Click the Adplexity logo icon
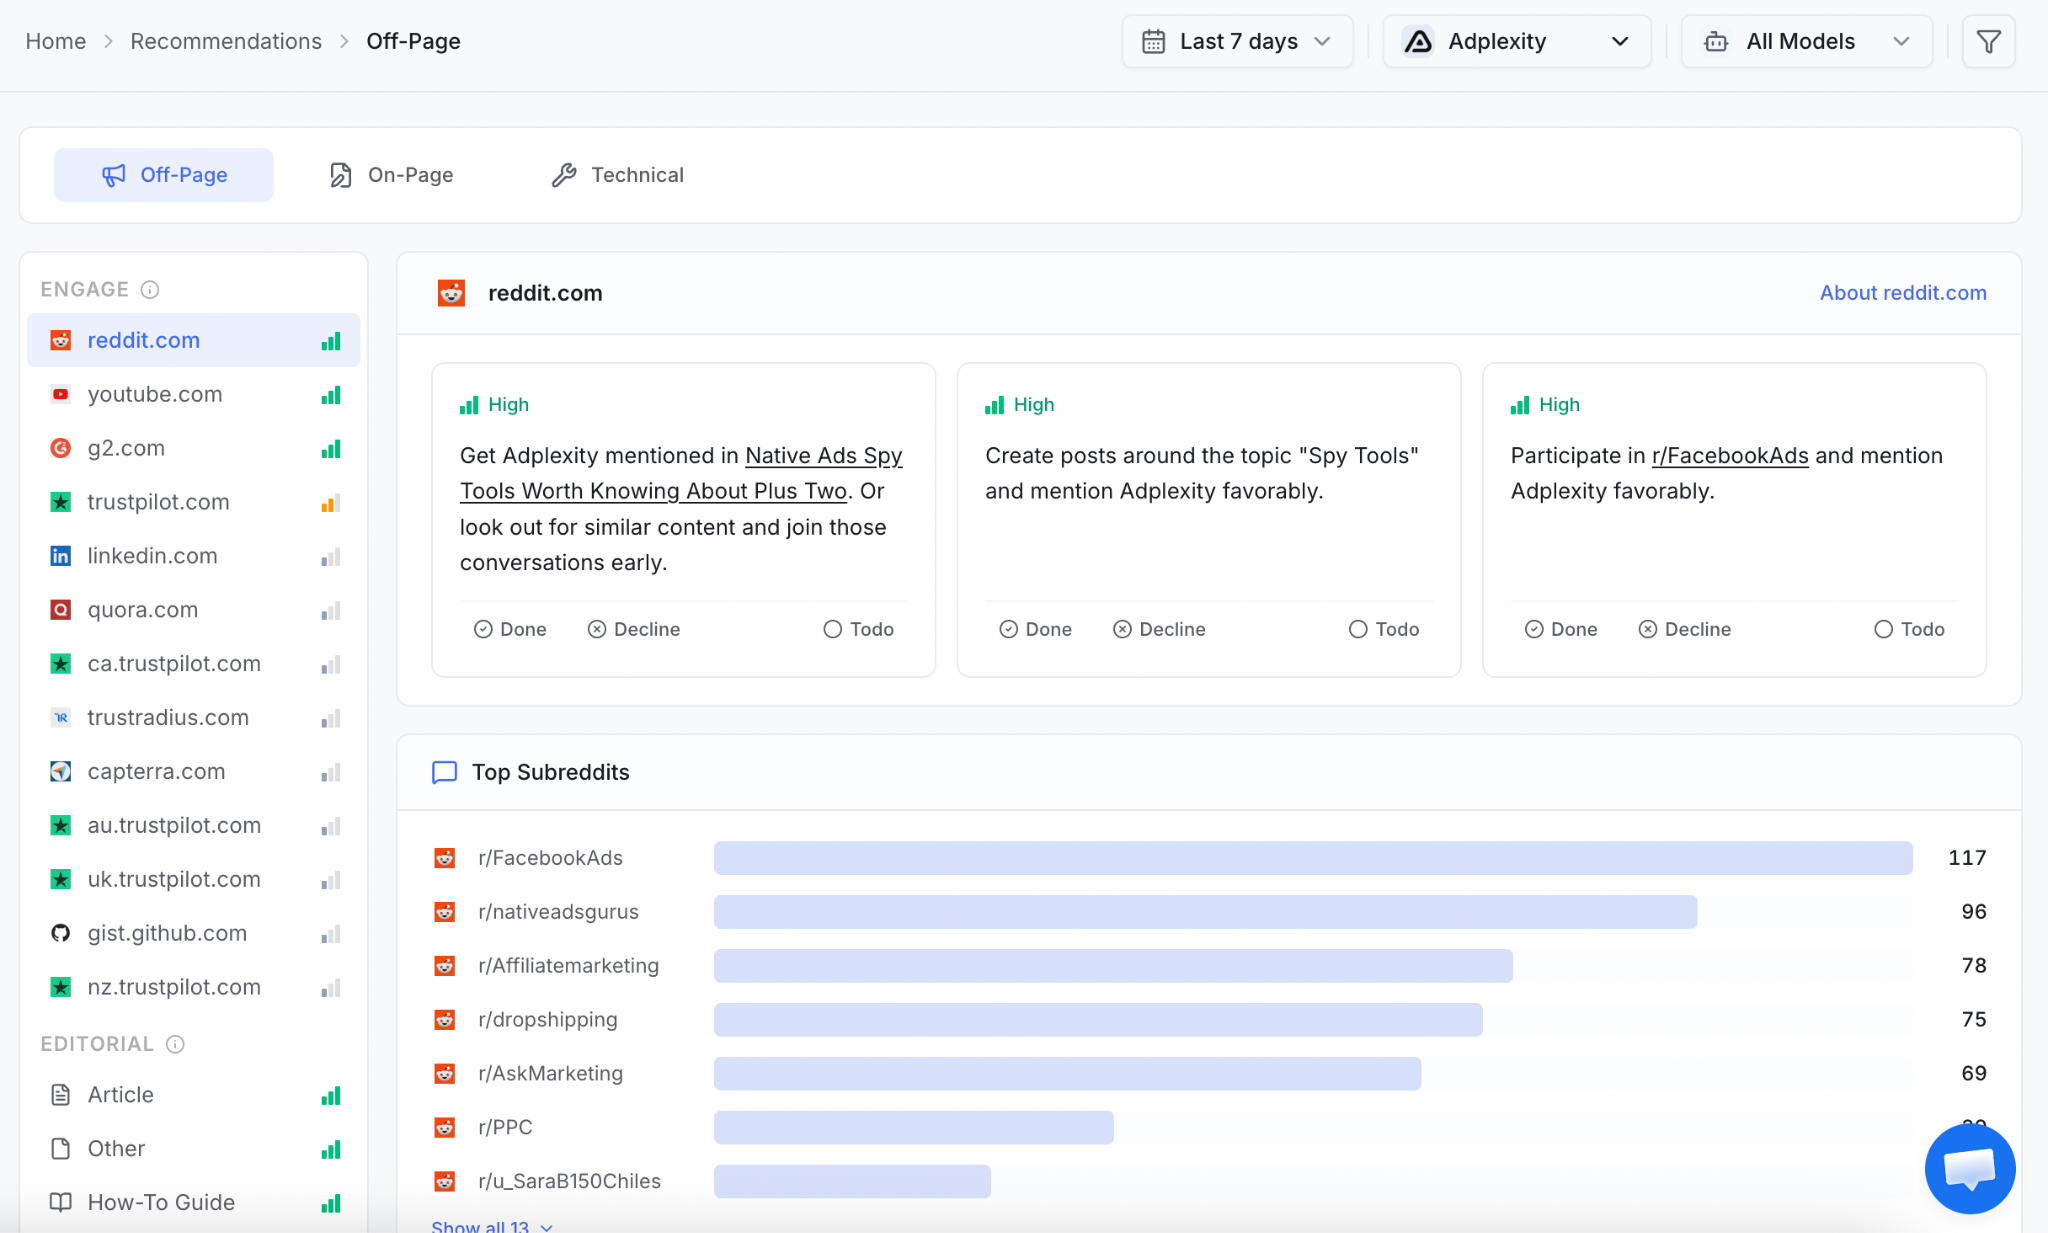 tap(1418, 42)
